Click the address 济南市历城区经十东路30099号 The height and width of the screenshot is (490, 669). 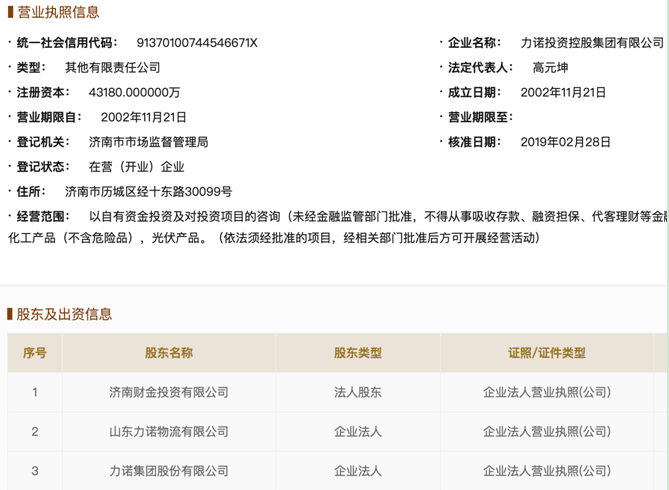(148, 191)
